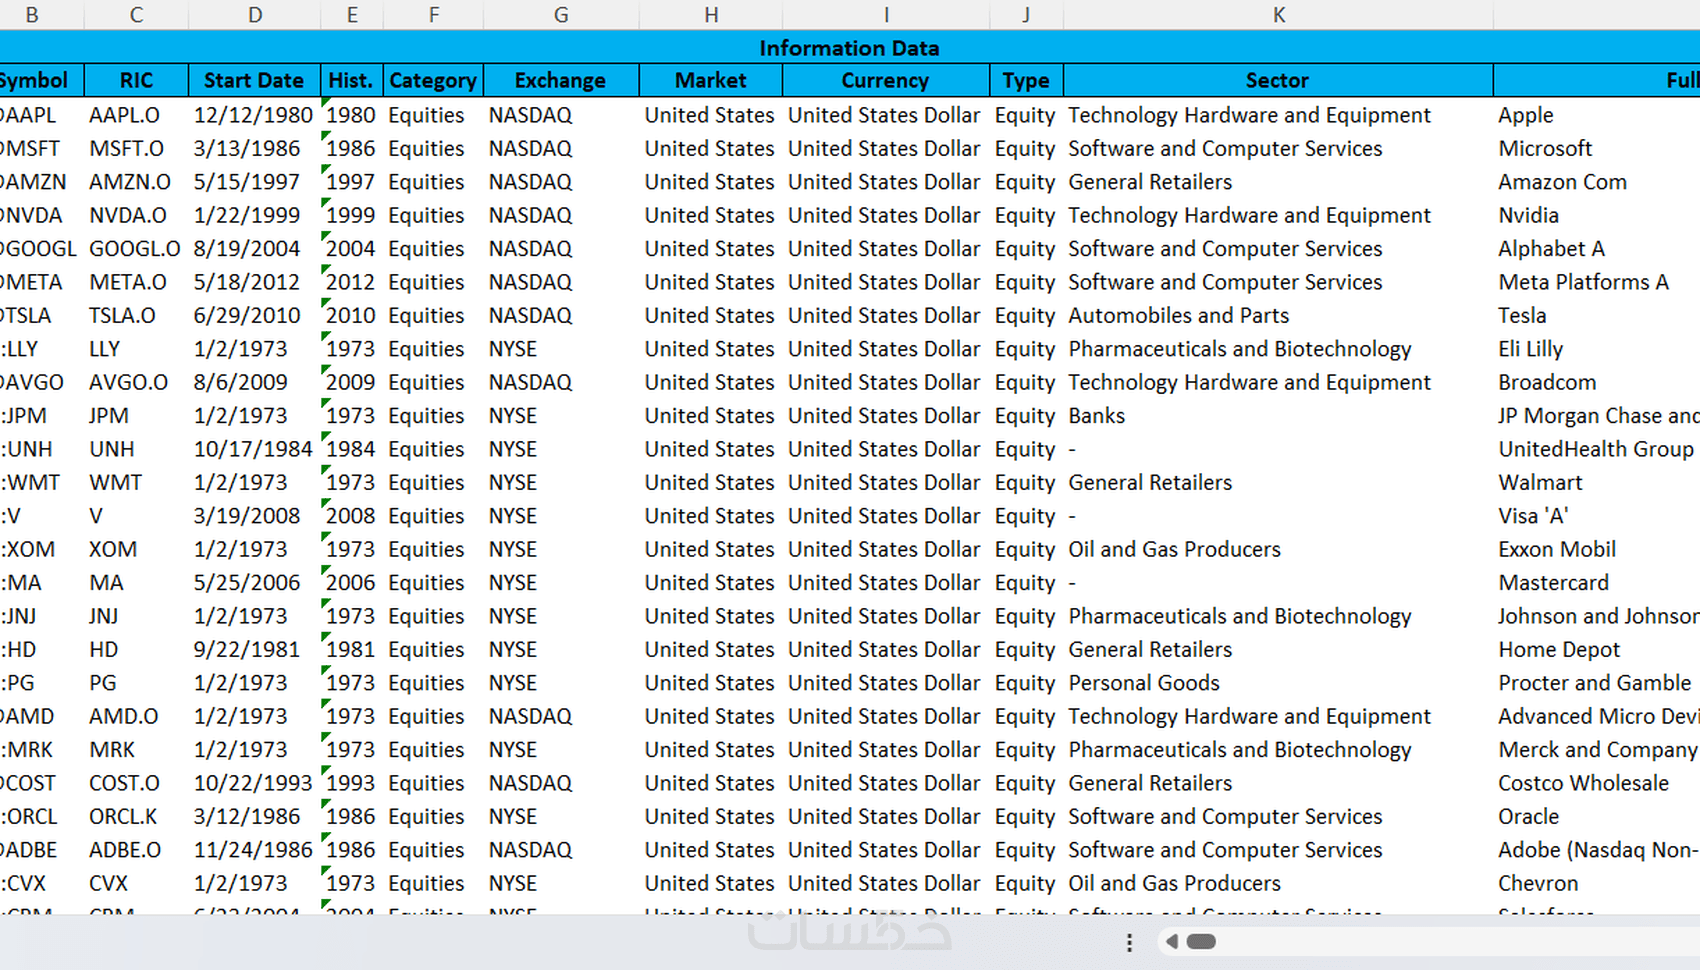Select the "UnitedHealth Group" cell
Screen dimensions: 1700x970
(x=1597, y=449)
